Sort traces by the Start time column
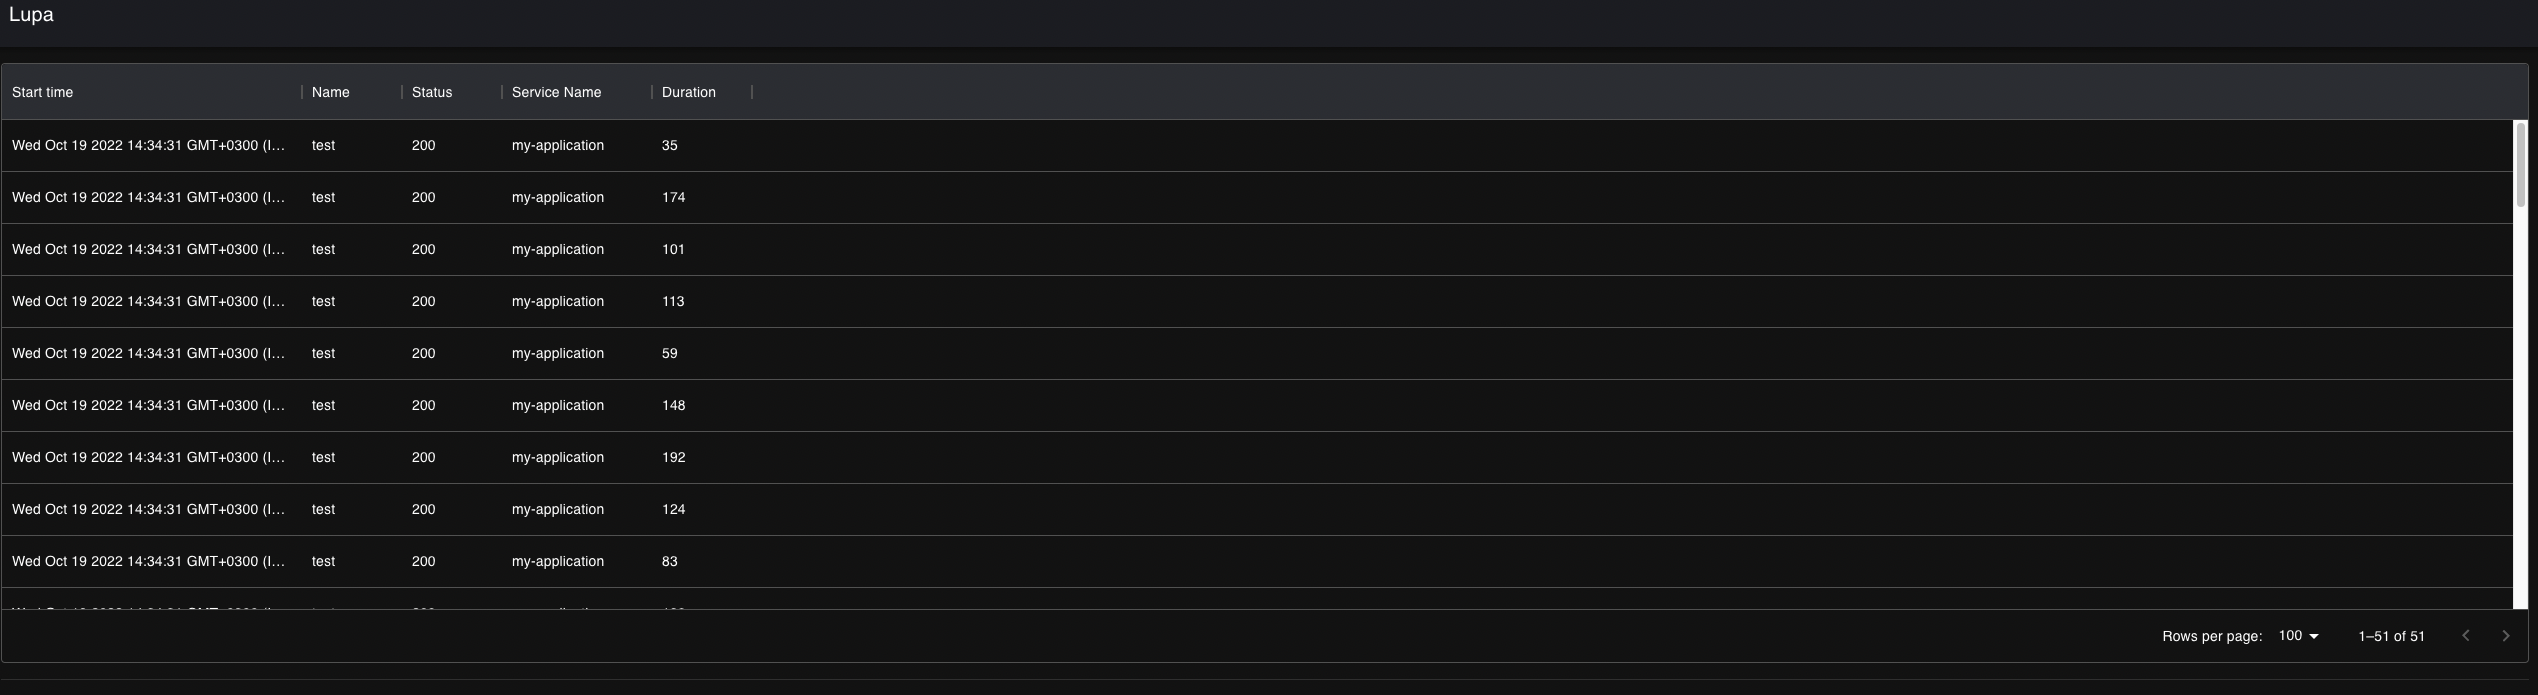 42,92
